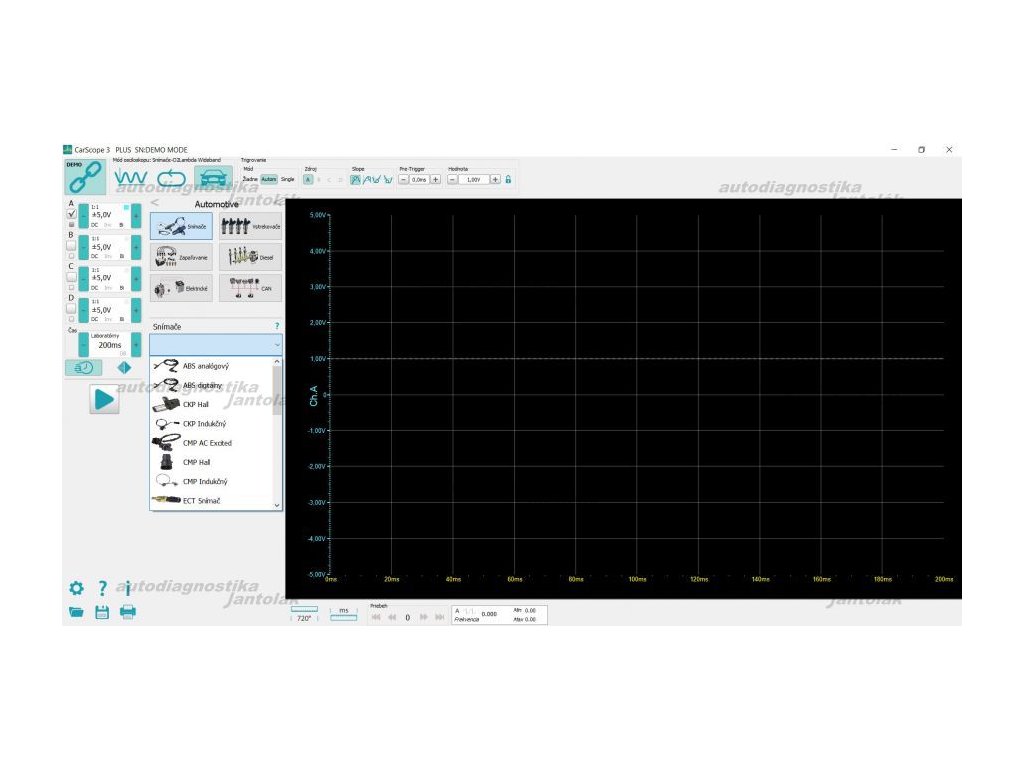Image resolution: width=1024 pixels, height=768 pixels.
Task: Jump to first recorded frame
Action: click(x=376, y=617)
